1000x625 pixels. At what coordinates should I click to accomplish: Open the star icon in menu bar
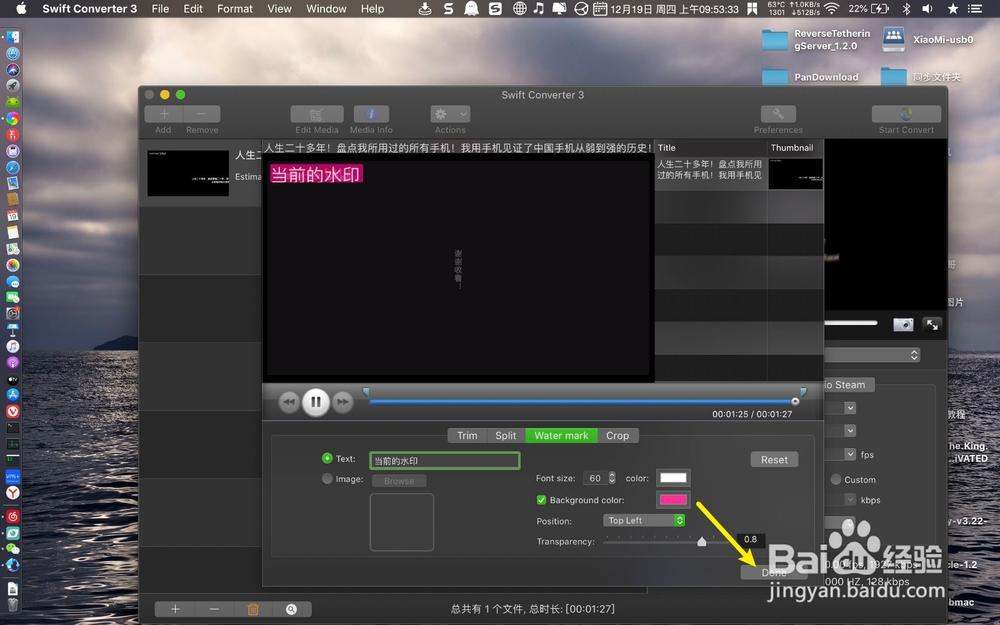coord(953,9)
